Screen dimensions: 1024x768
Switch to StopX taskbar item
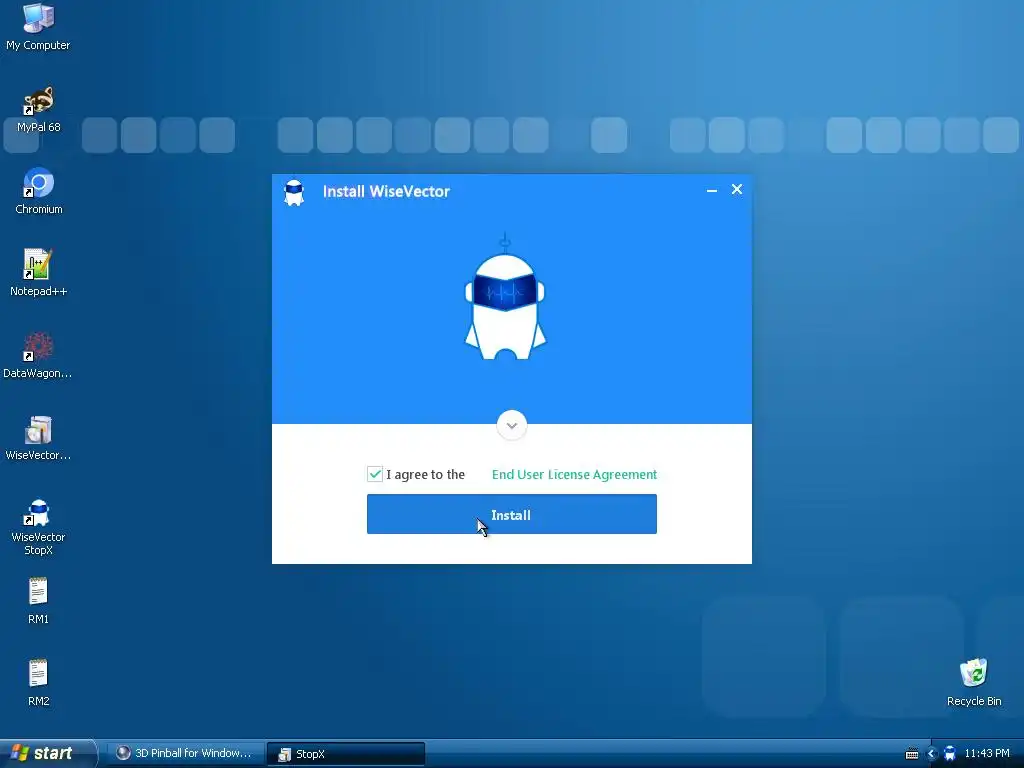pos(345,754)
